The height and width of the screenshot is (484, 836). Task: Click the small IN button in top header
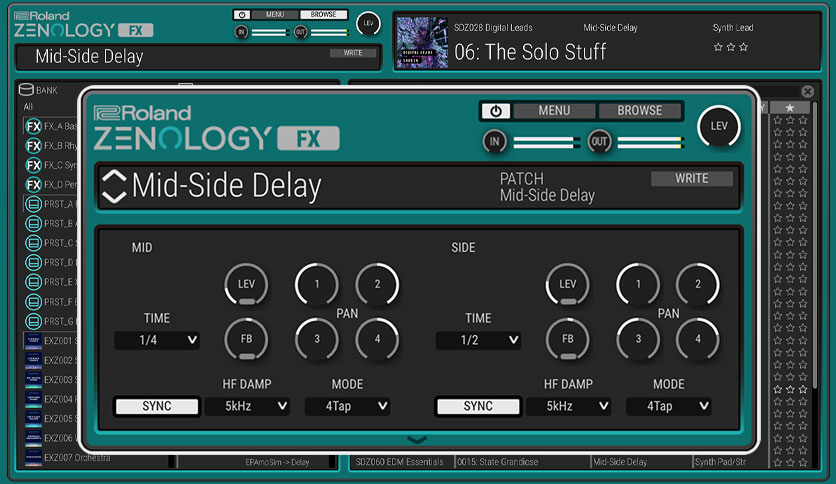(242, 33)
